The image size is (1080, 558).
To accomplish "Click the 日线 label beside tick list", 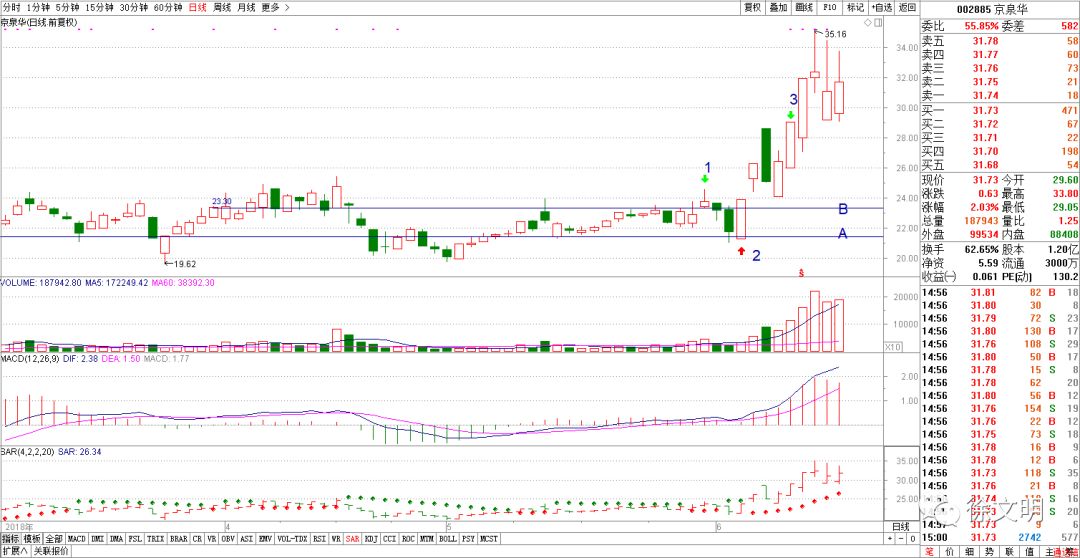I will pos(902,527).
